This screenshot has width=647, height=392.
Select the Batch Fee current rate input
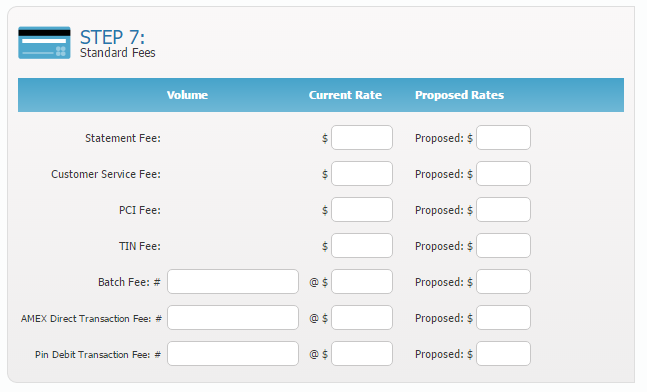pos(362,282)
